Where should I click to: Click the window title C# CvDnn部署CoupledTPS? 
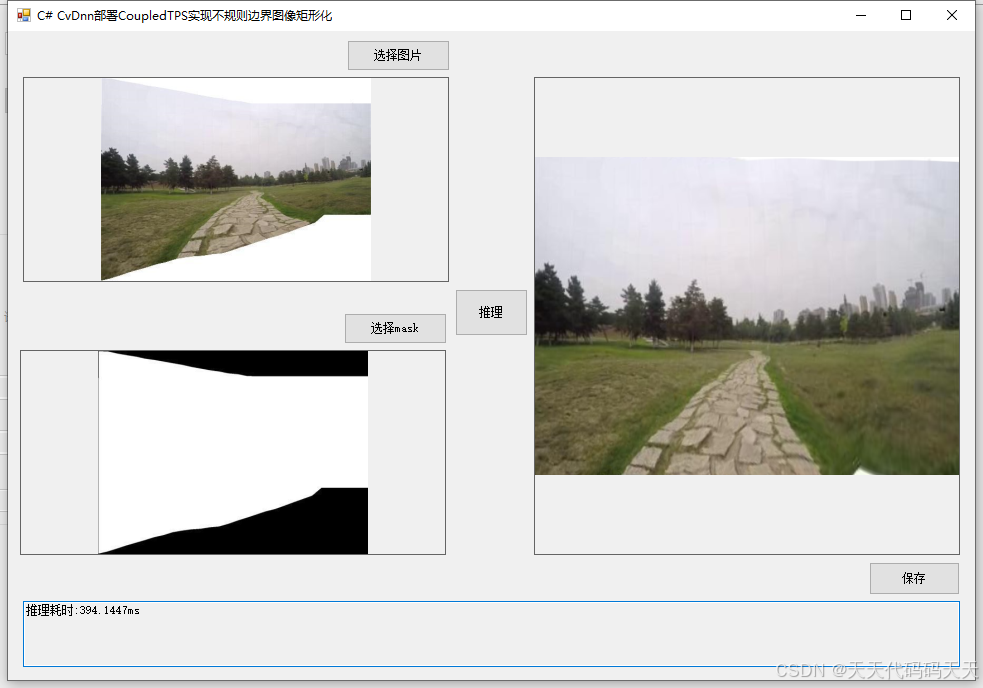pos(184,16)
